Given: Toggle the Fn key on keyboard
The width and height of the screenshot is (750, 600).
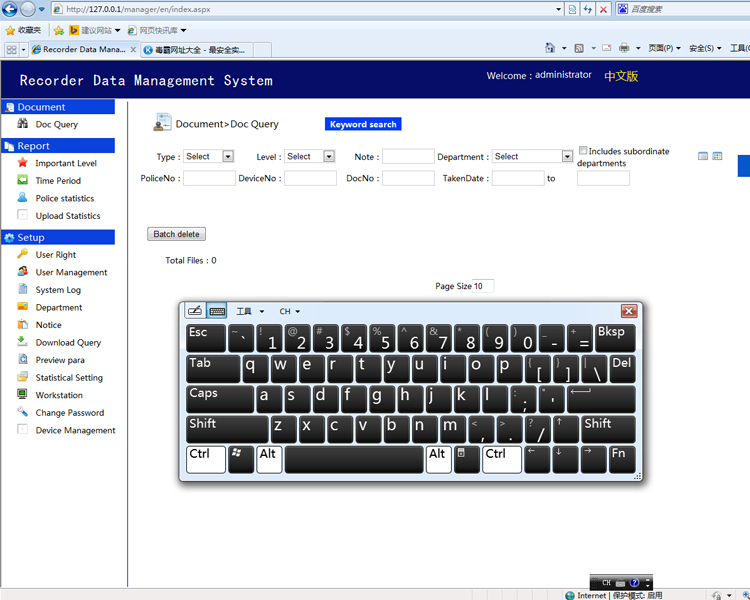Looking at the screenshot, I should (621, 459).
